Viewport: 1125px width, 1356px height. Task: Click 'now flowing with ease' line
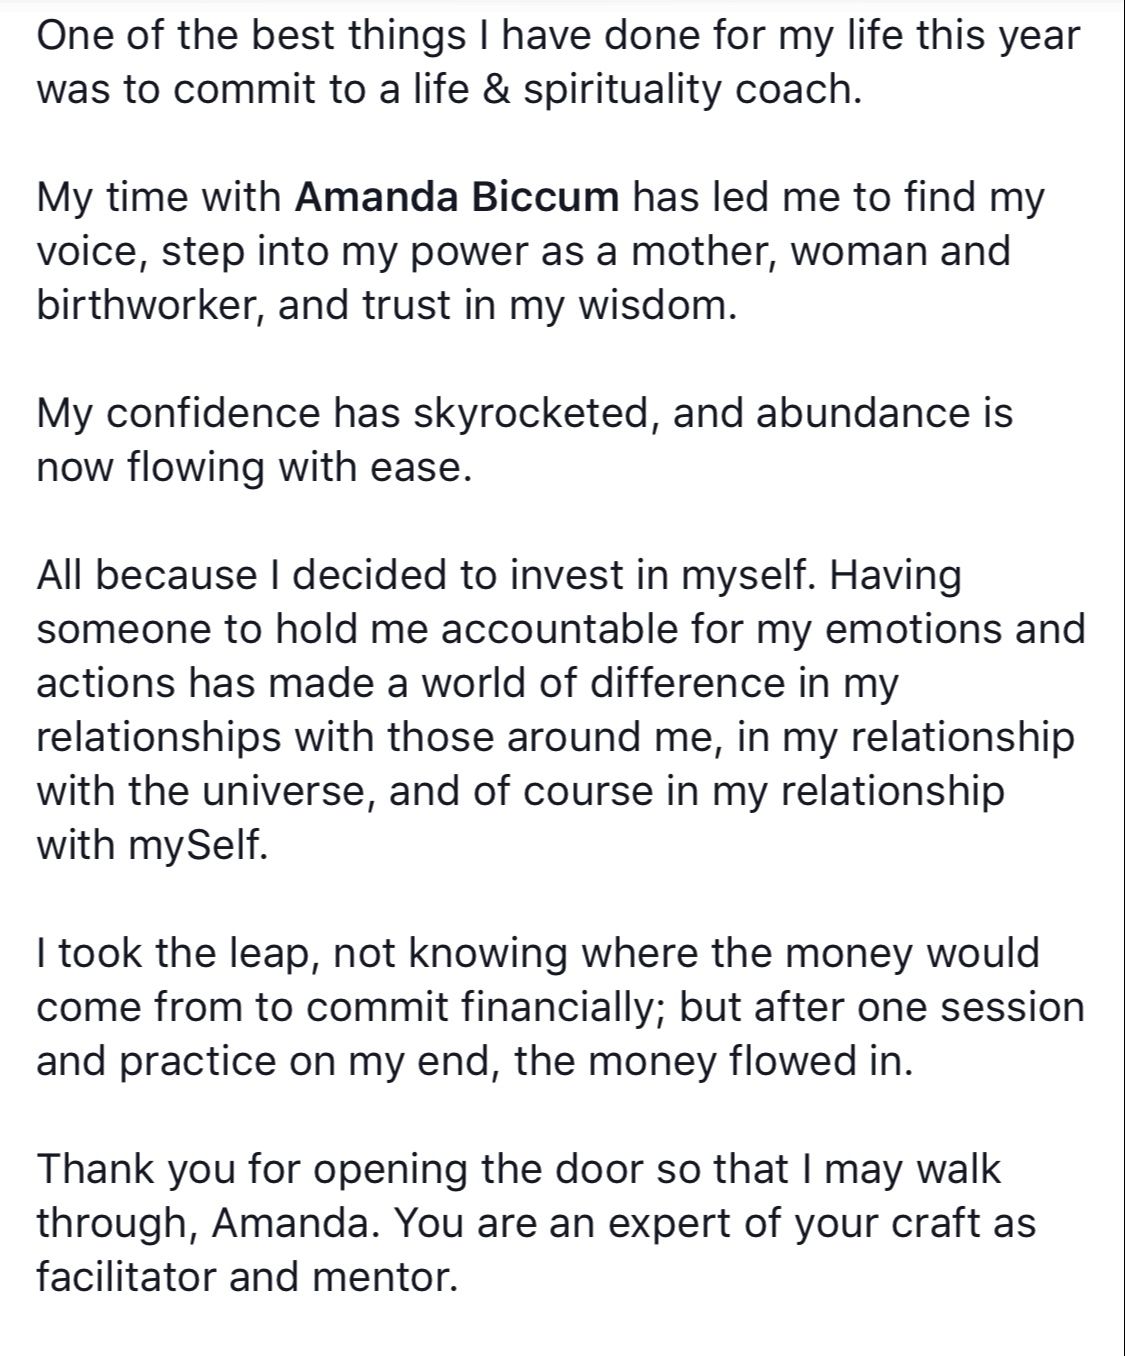pos(253,467)
